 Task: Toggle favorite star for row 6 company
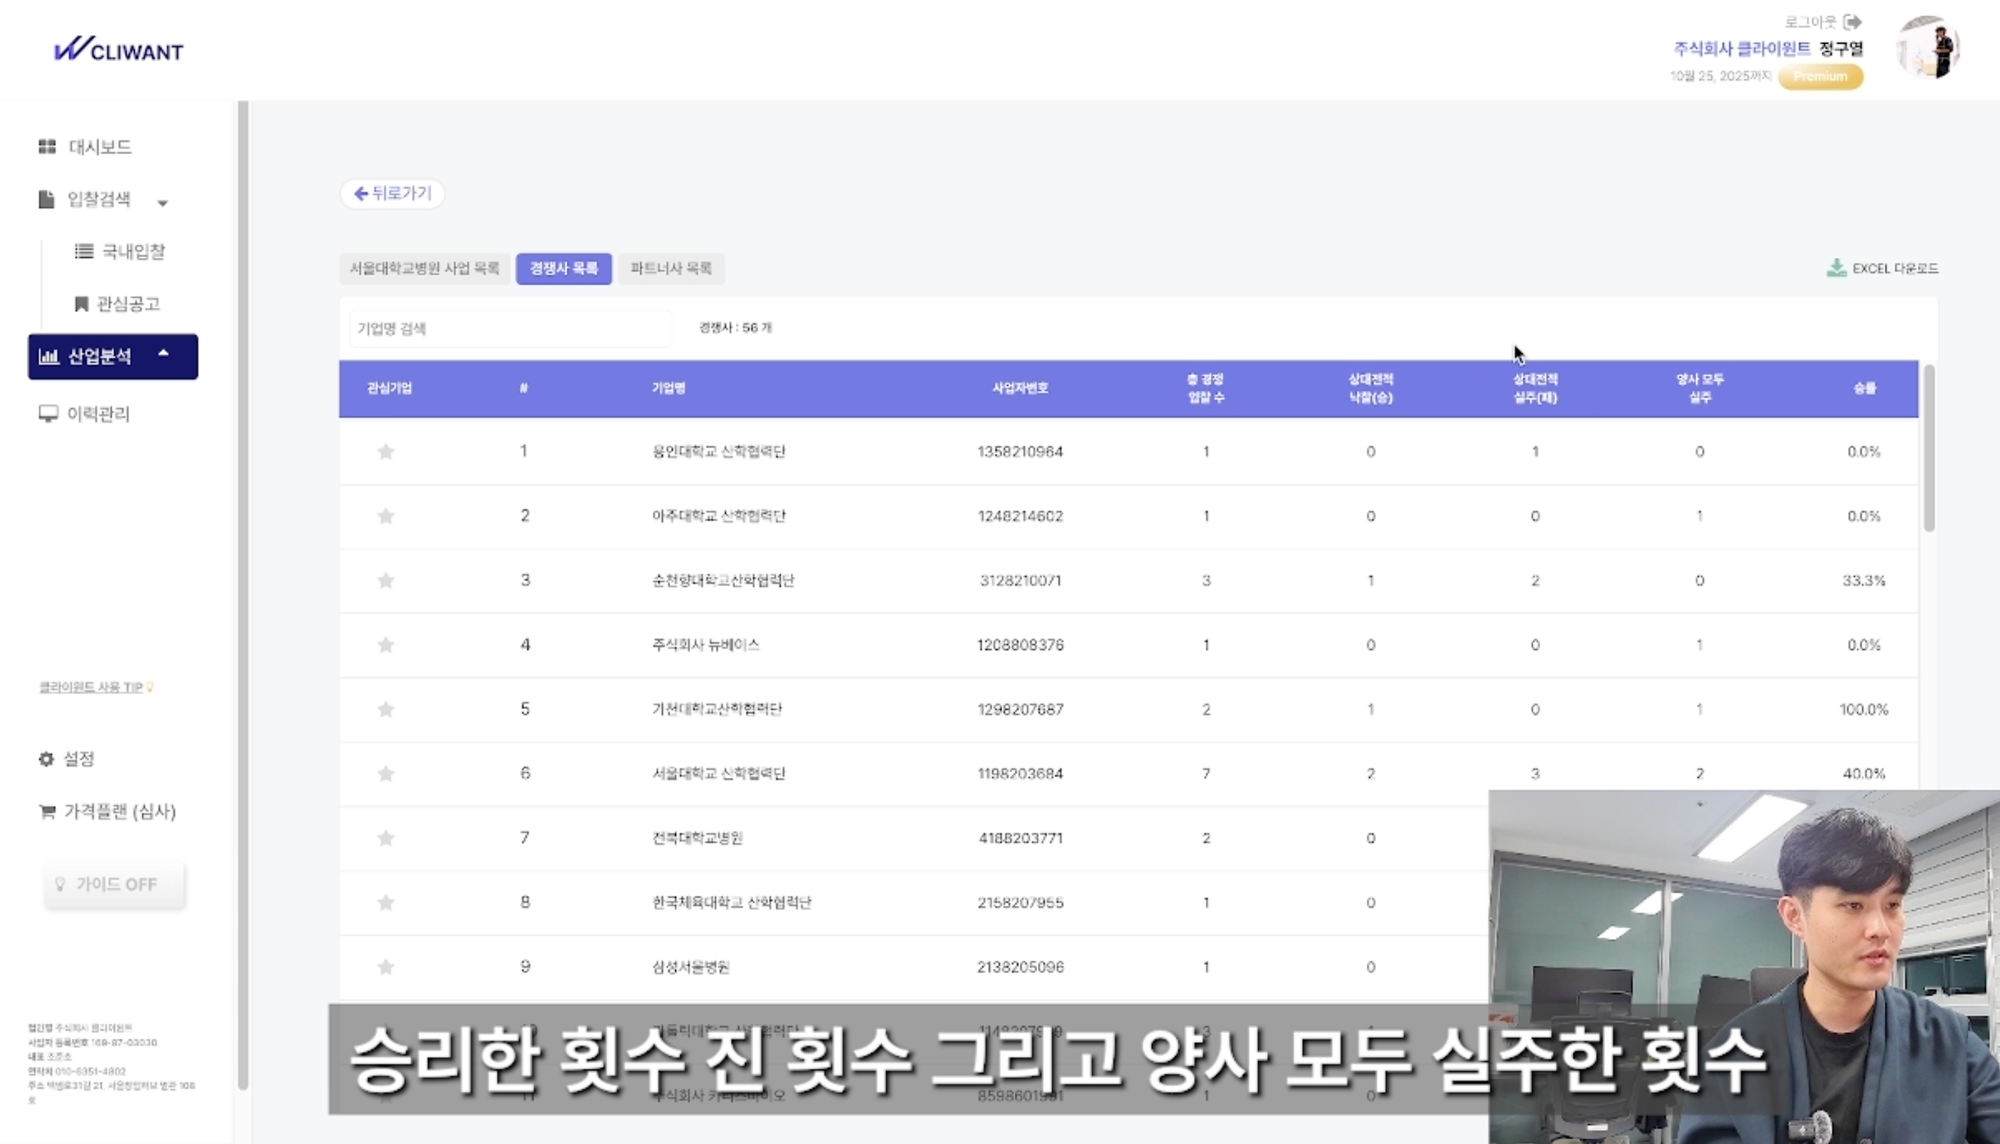pos(385,774)
